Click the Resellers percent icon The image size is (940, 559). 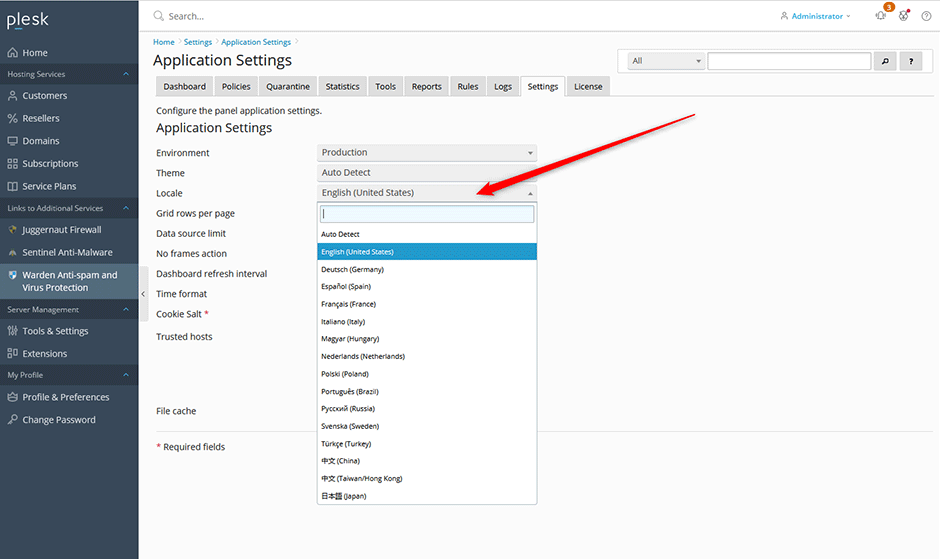point(13,118)
